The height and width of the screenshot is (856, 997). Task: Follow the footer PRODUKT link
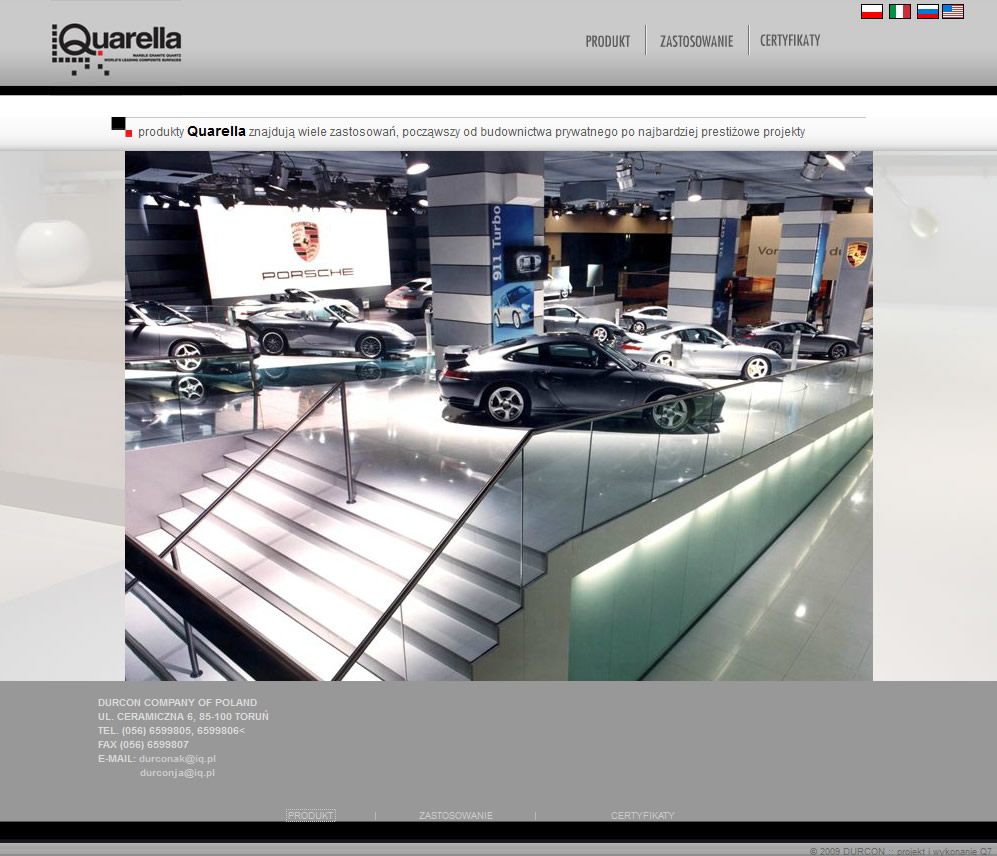310,815
